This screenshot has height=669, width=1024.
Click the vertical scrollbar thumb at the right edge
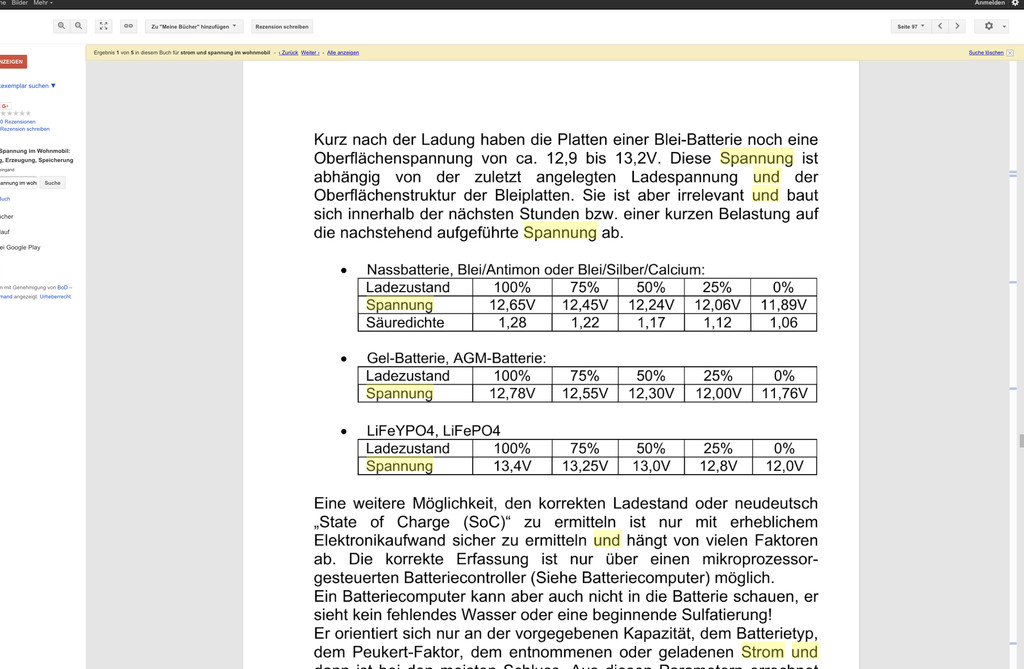coord(1021,441)
